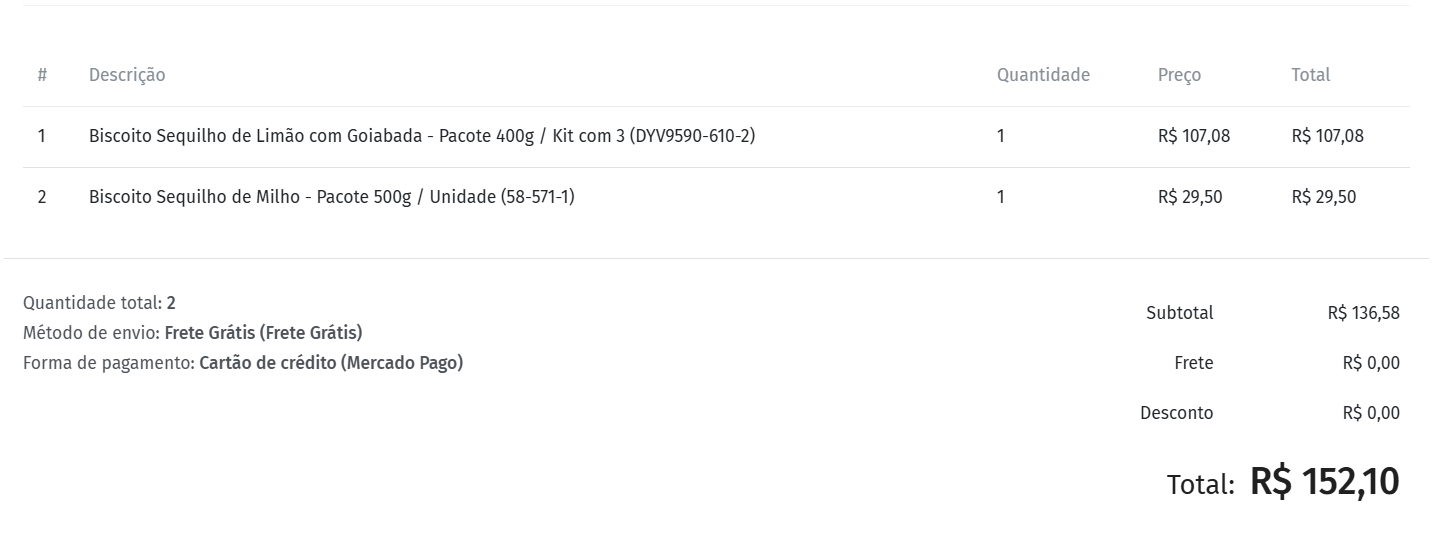Click the # column header
Image resolution: width=1445 pixels, height=537 pixels.
coord(42,75)
